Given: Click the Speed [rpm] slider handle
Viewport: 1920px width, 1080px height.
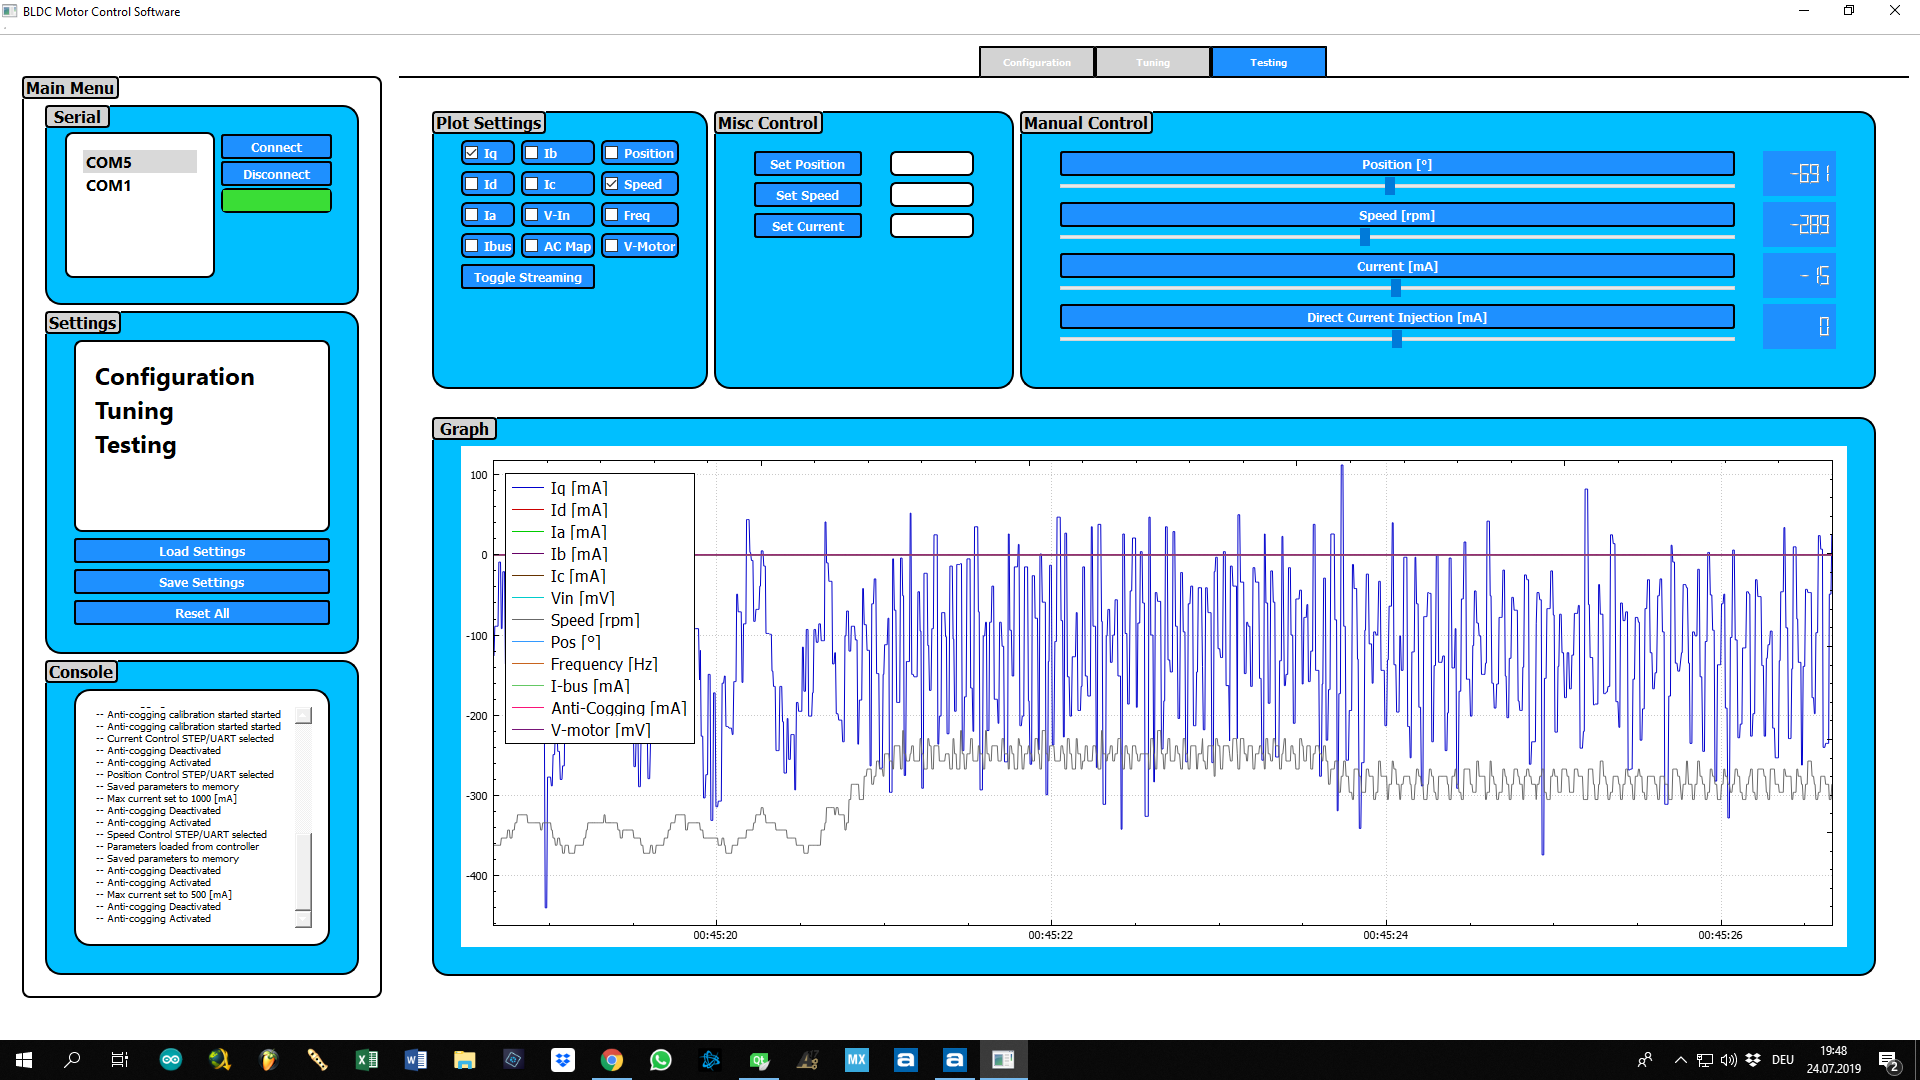Looking at the screenshot, I should [x=1365, y=237].
